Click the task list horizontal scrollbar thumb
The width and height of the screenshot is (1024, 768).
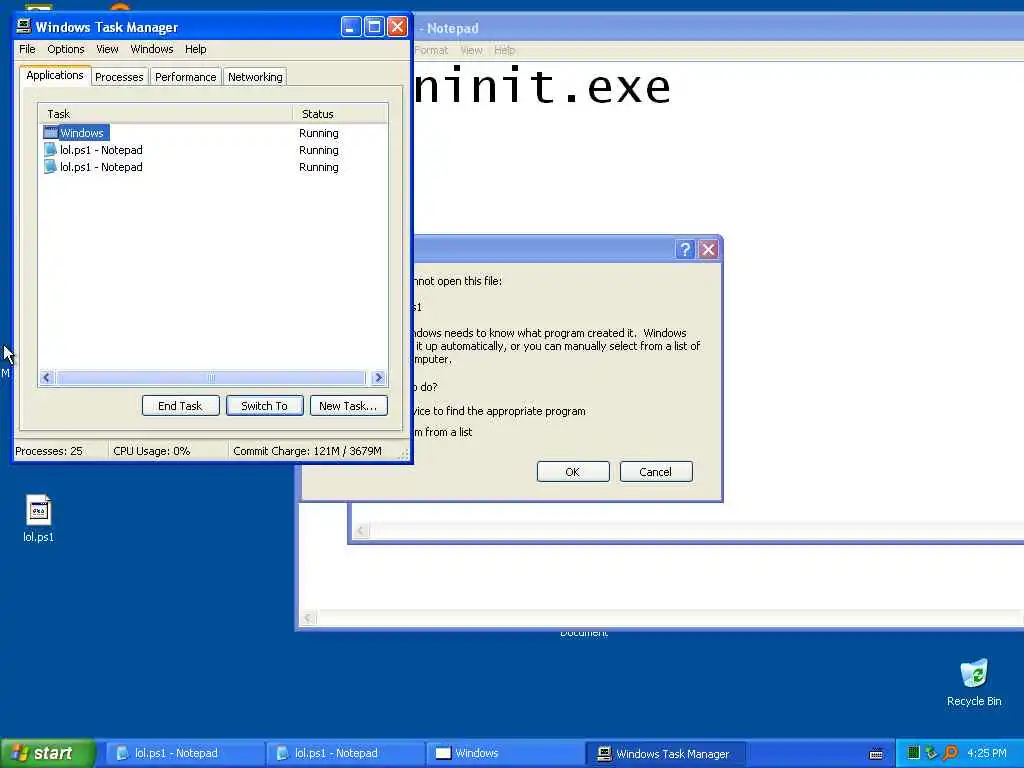(211, 377)
